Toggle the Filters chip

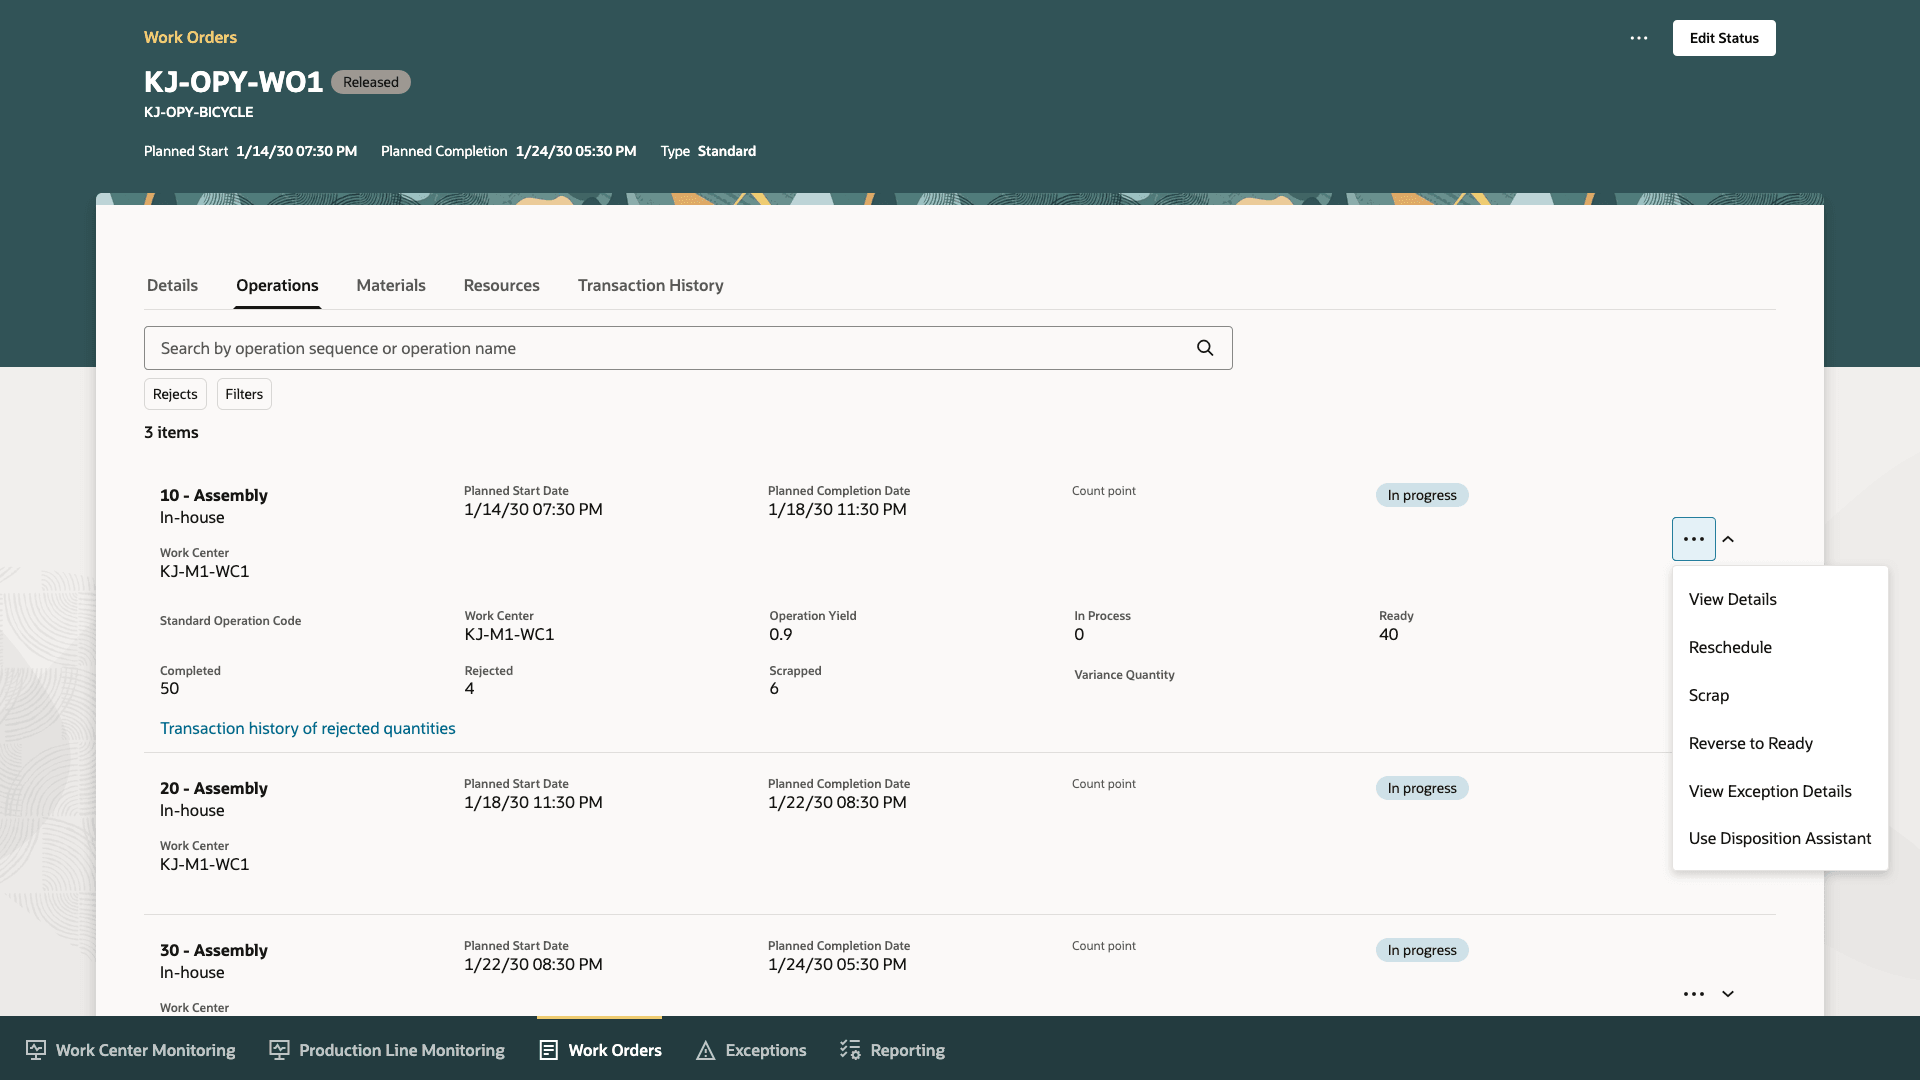coord(243,394)
